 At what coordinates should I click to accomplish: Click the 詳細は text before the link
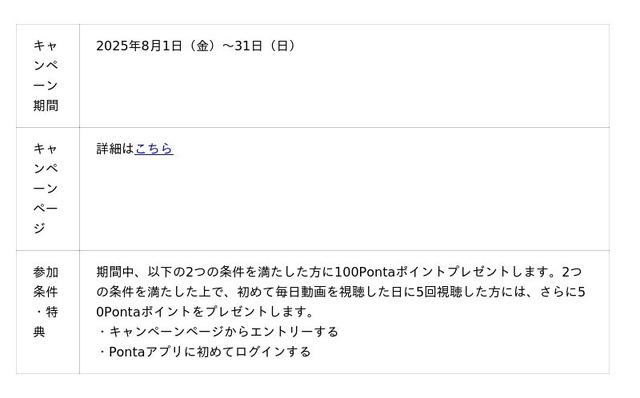tap(115, 149)
